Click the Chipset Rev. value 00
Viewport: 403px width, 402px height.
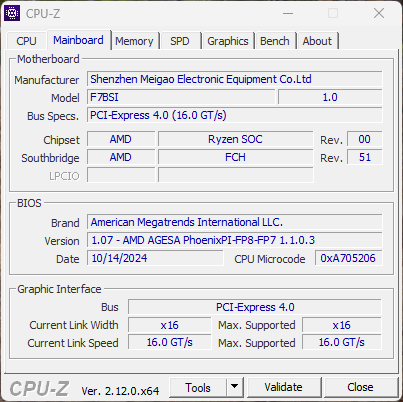point(364,139)
